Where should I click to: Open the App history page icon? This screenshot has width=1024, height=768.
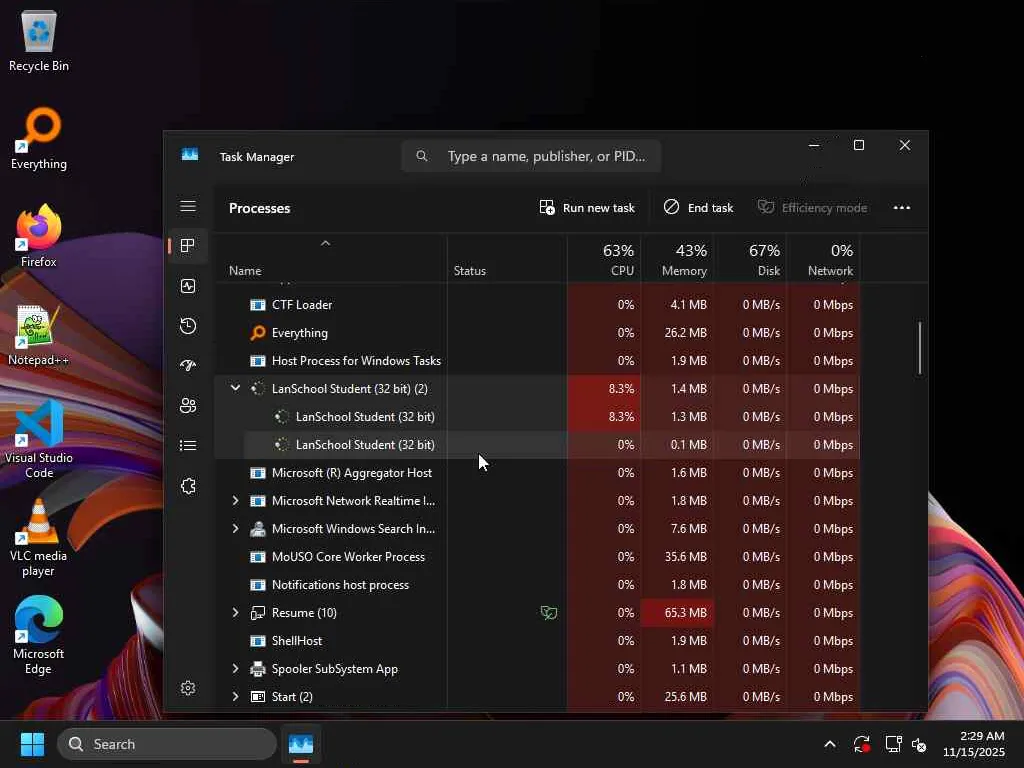pos(188,326)
